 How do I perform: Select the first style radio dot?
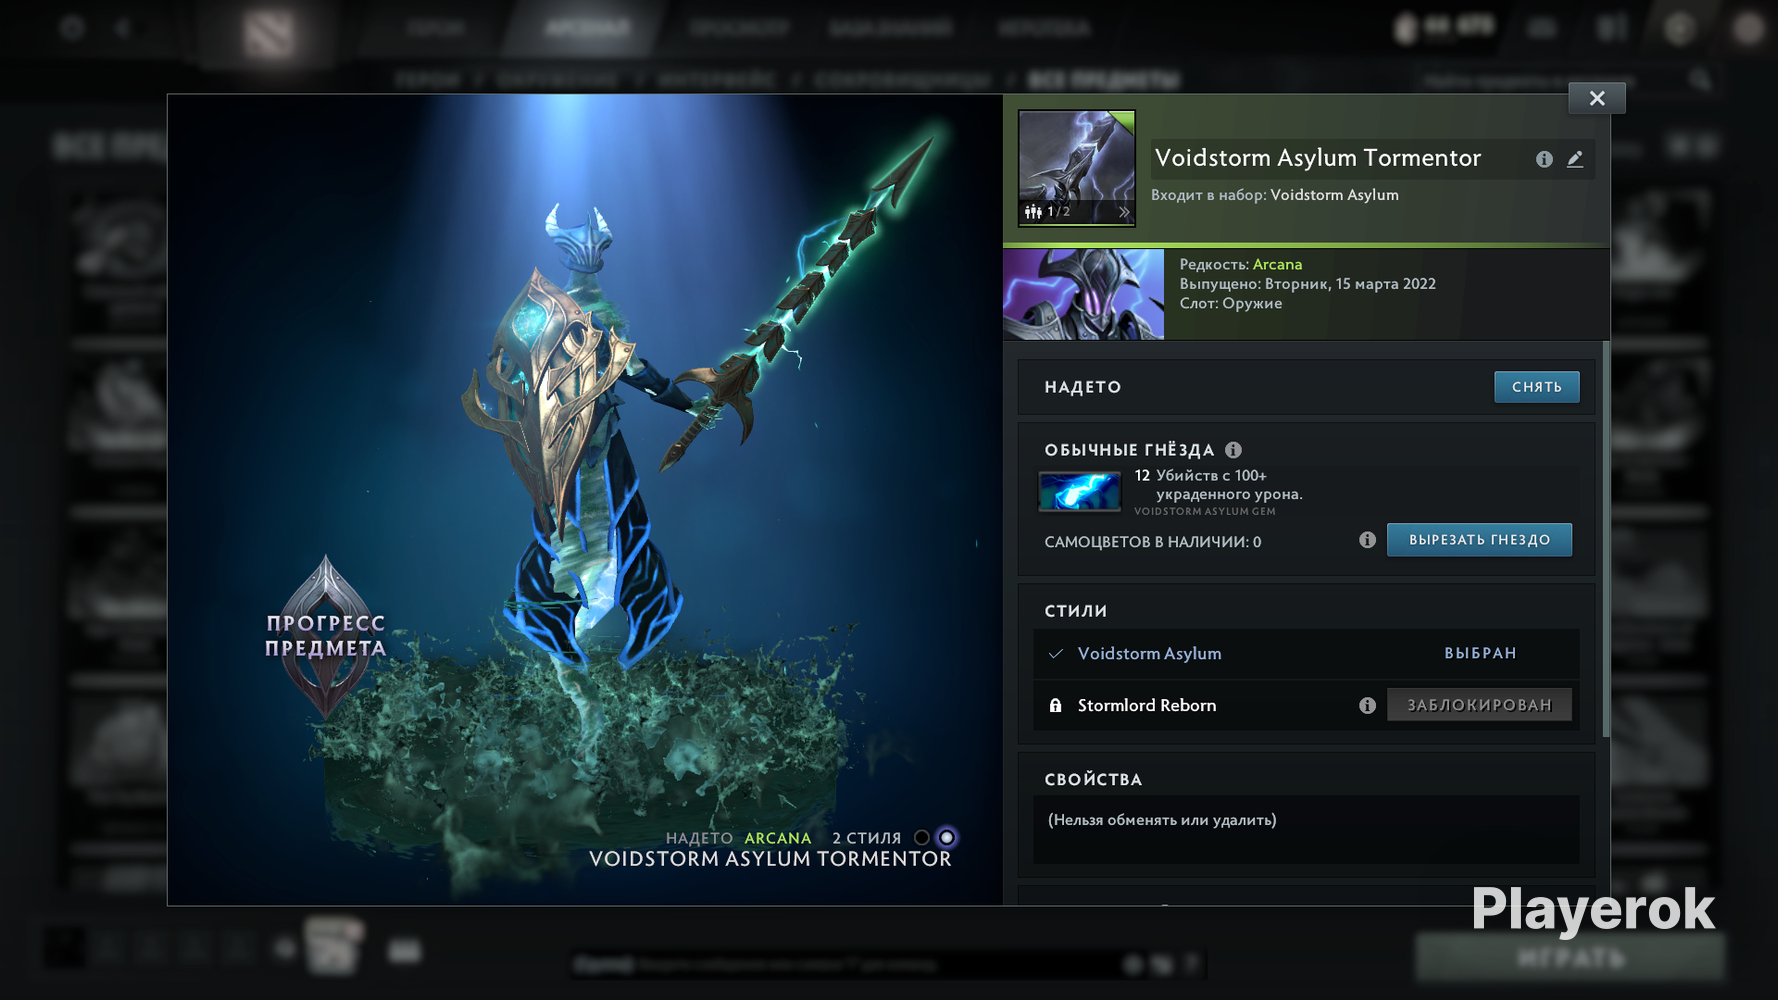tap(921, 838)
